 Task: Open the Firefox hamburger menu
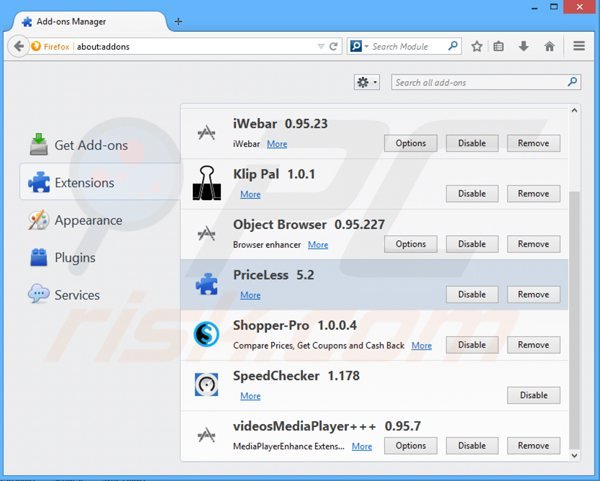579,46
